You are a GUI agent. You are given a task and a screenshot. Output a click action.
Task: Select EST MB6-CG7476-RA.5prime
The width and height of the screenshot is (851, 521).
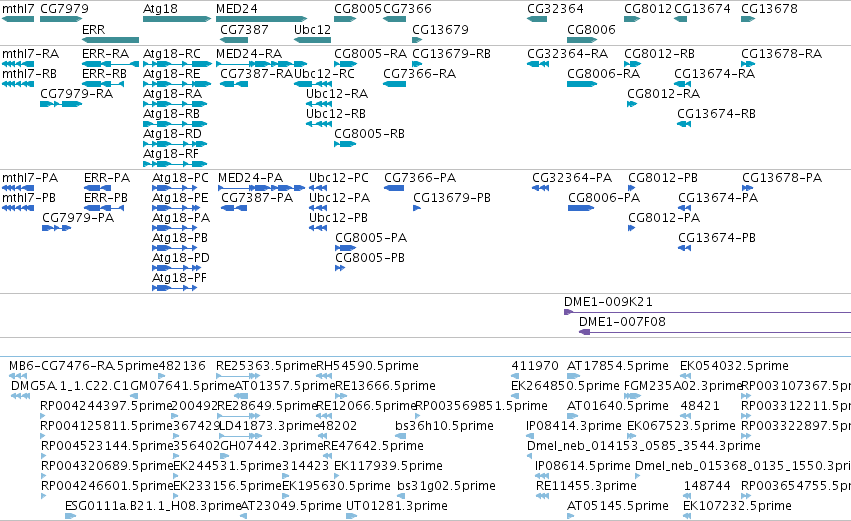(83, 366)
